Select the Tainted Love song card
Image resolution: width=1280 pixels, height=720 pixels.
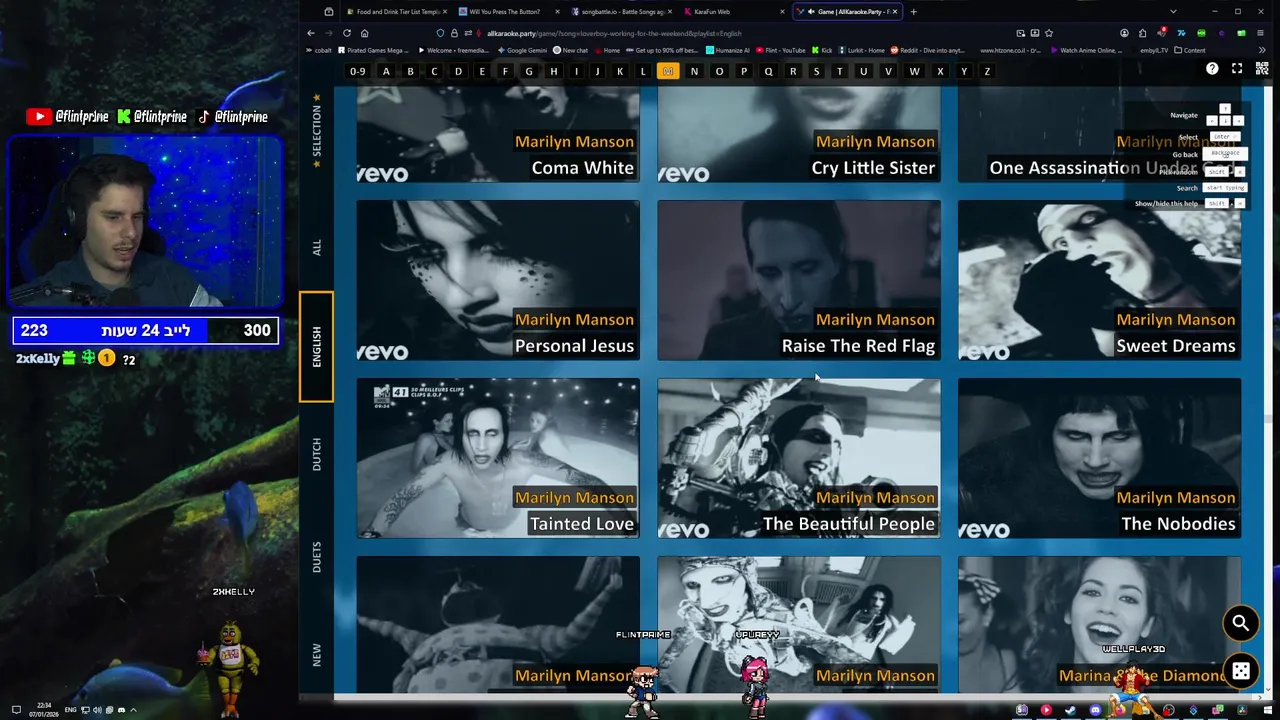(498, 458)
